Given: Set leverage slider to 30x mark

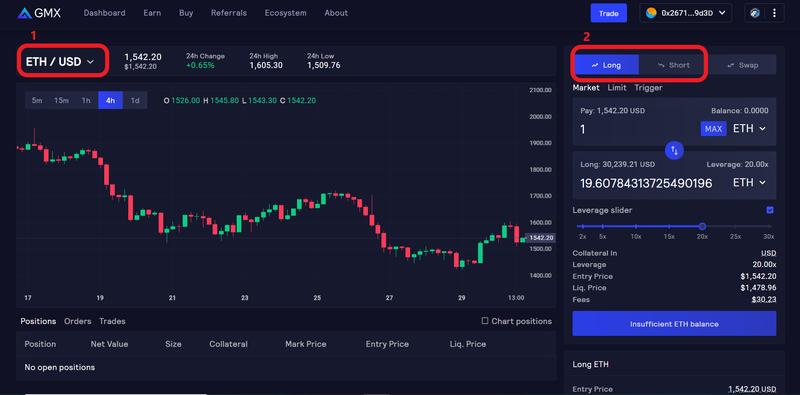Looking at the screenshot, I should click(x=769, y=226).
